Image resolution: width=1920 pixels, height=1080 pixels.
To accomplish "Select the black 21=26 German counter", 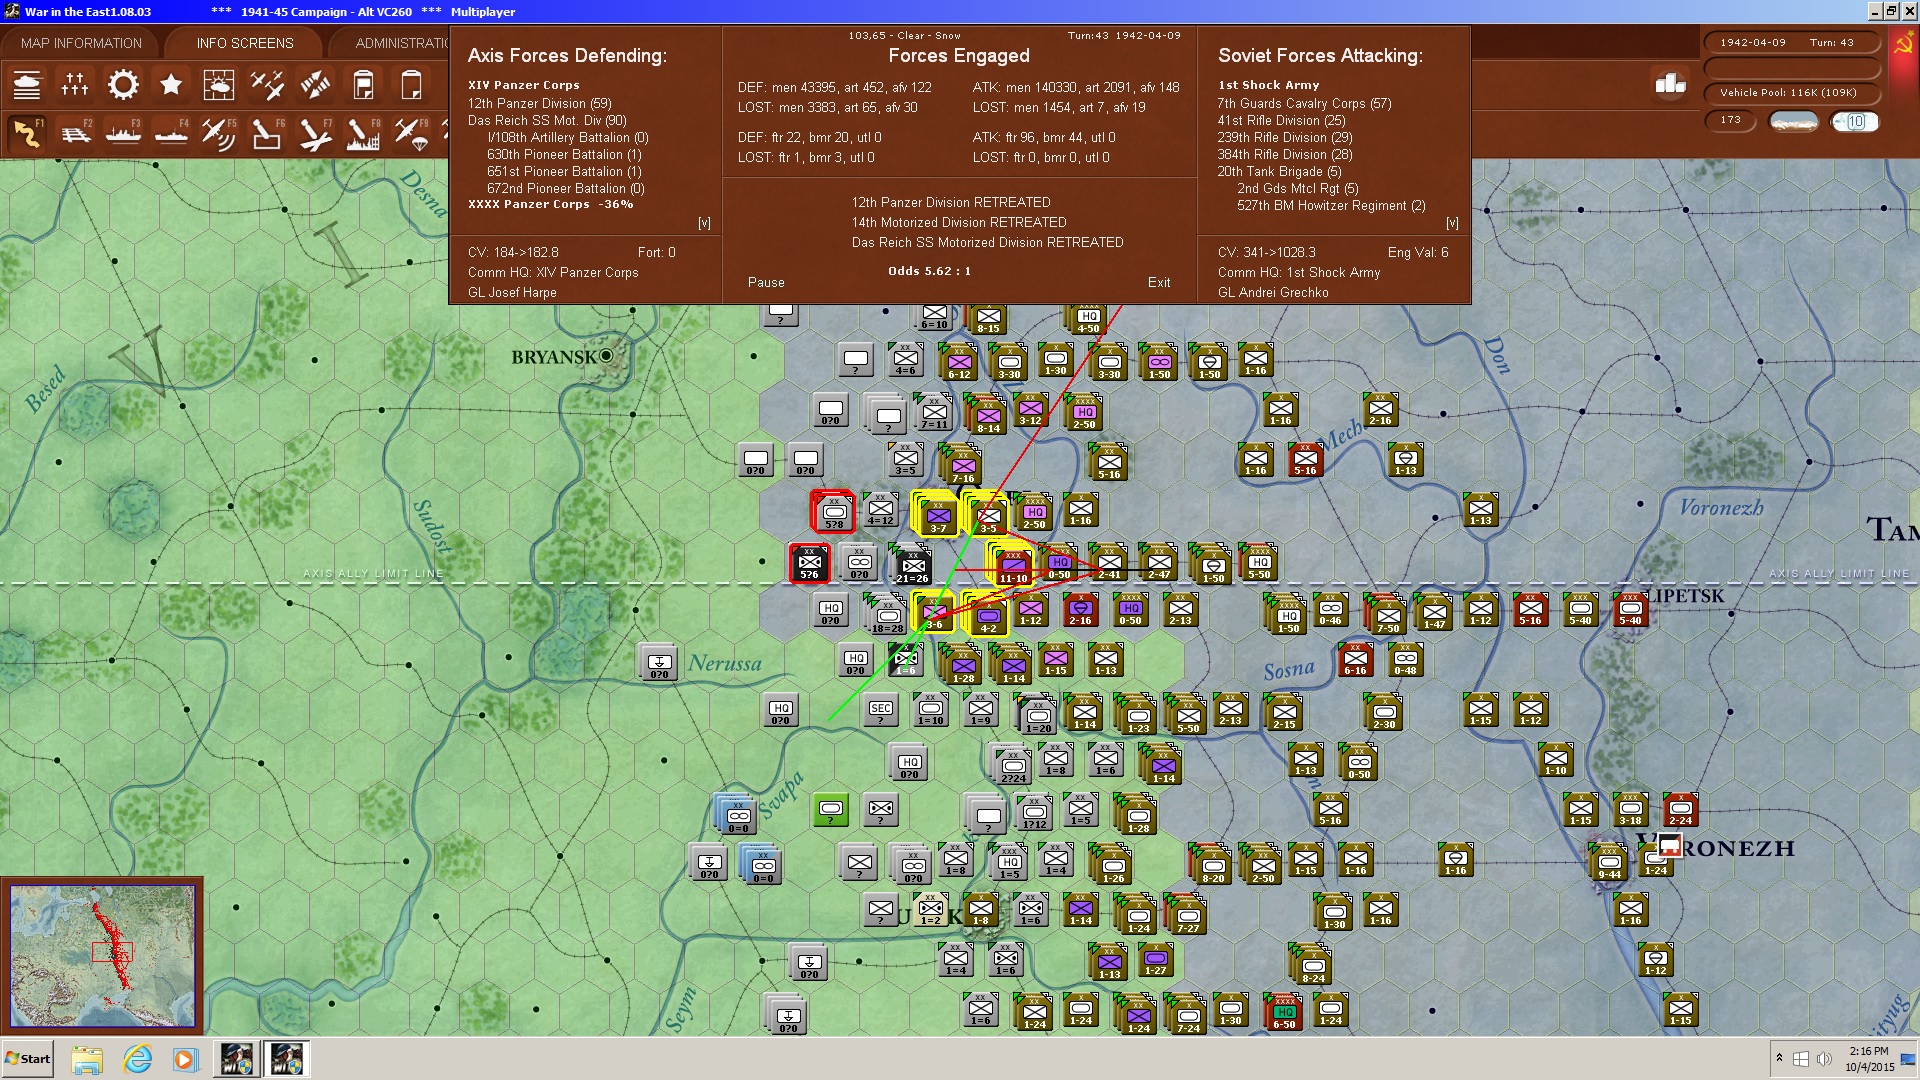I will (x=912, y=565).
